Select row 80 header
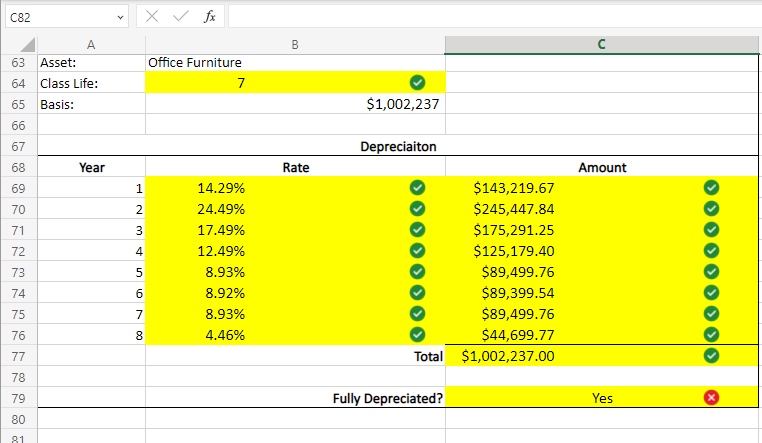762x443 pixels. [18, 419]
